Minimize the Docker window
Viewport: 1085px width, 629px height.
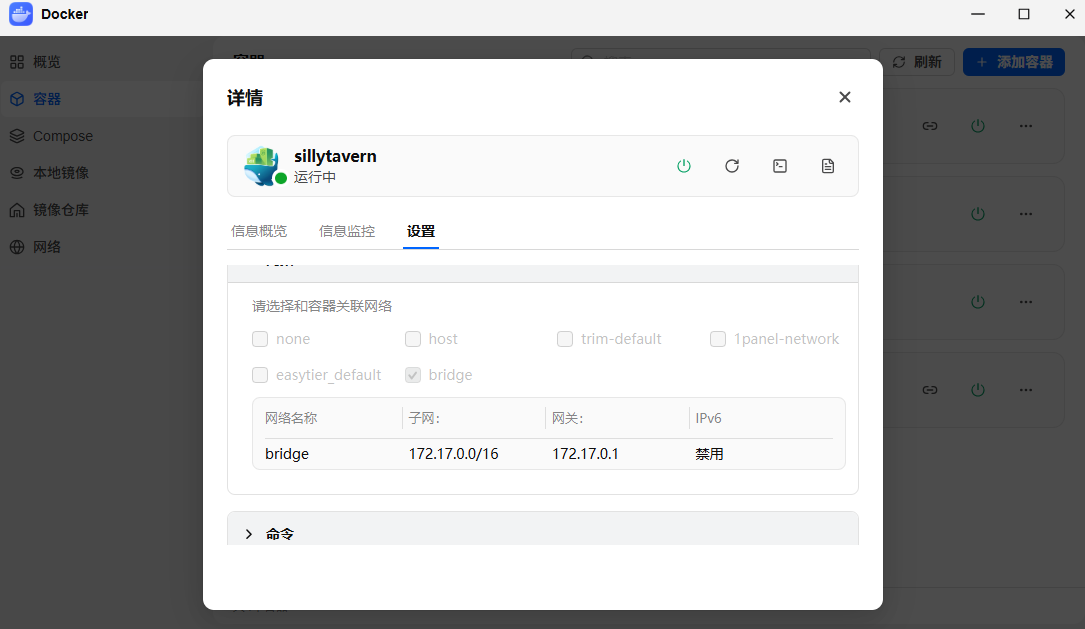(978, 14)
